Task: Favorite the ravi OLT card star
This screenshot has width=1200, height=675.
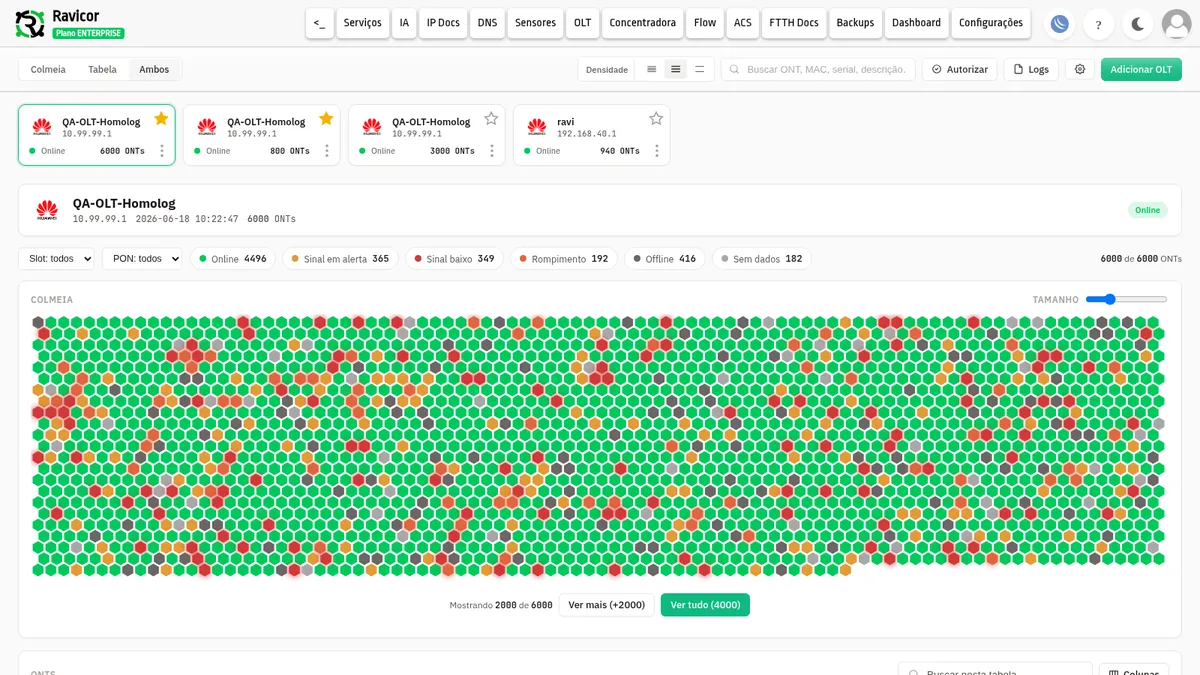Action: (656, 119)
